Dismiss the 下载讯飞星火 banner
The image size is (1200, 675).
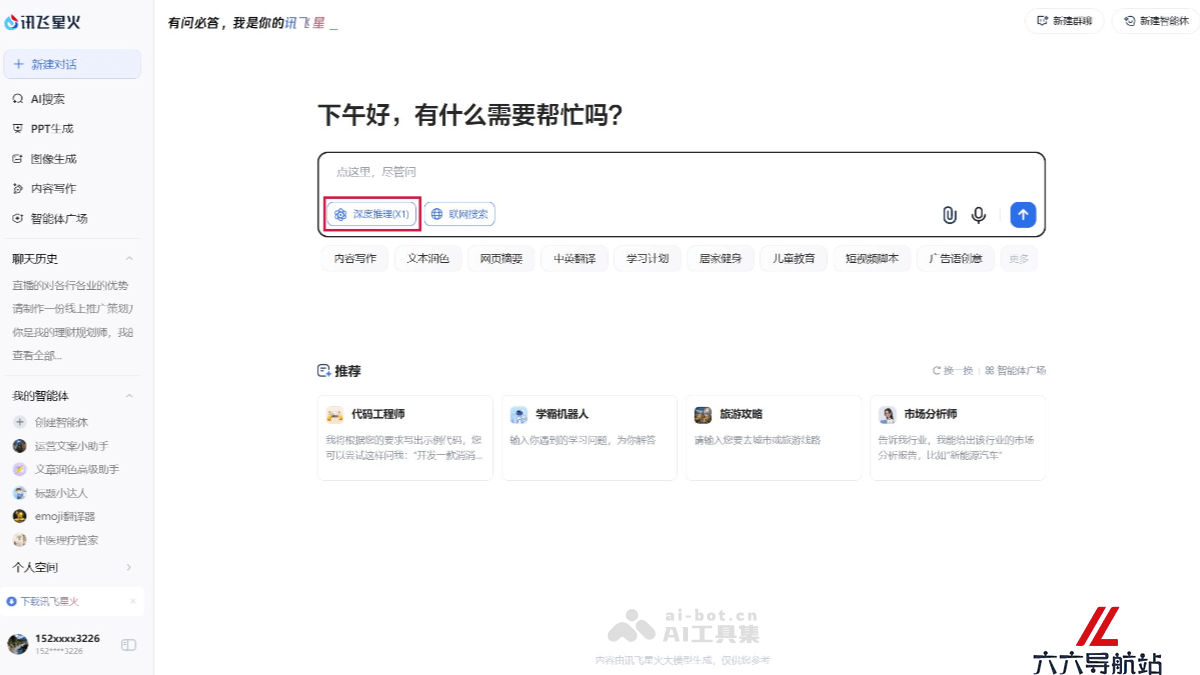(x=133, y=601)
